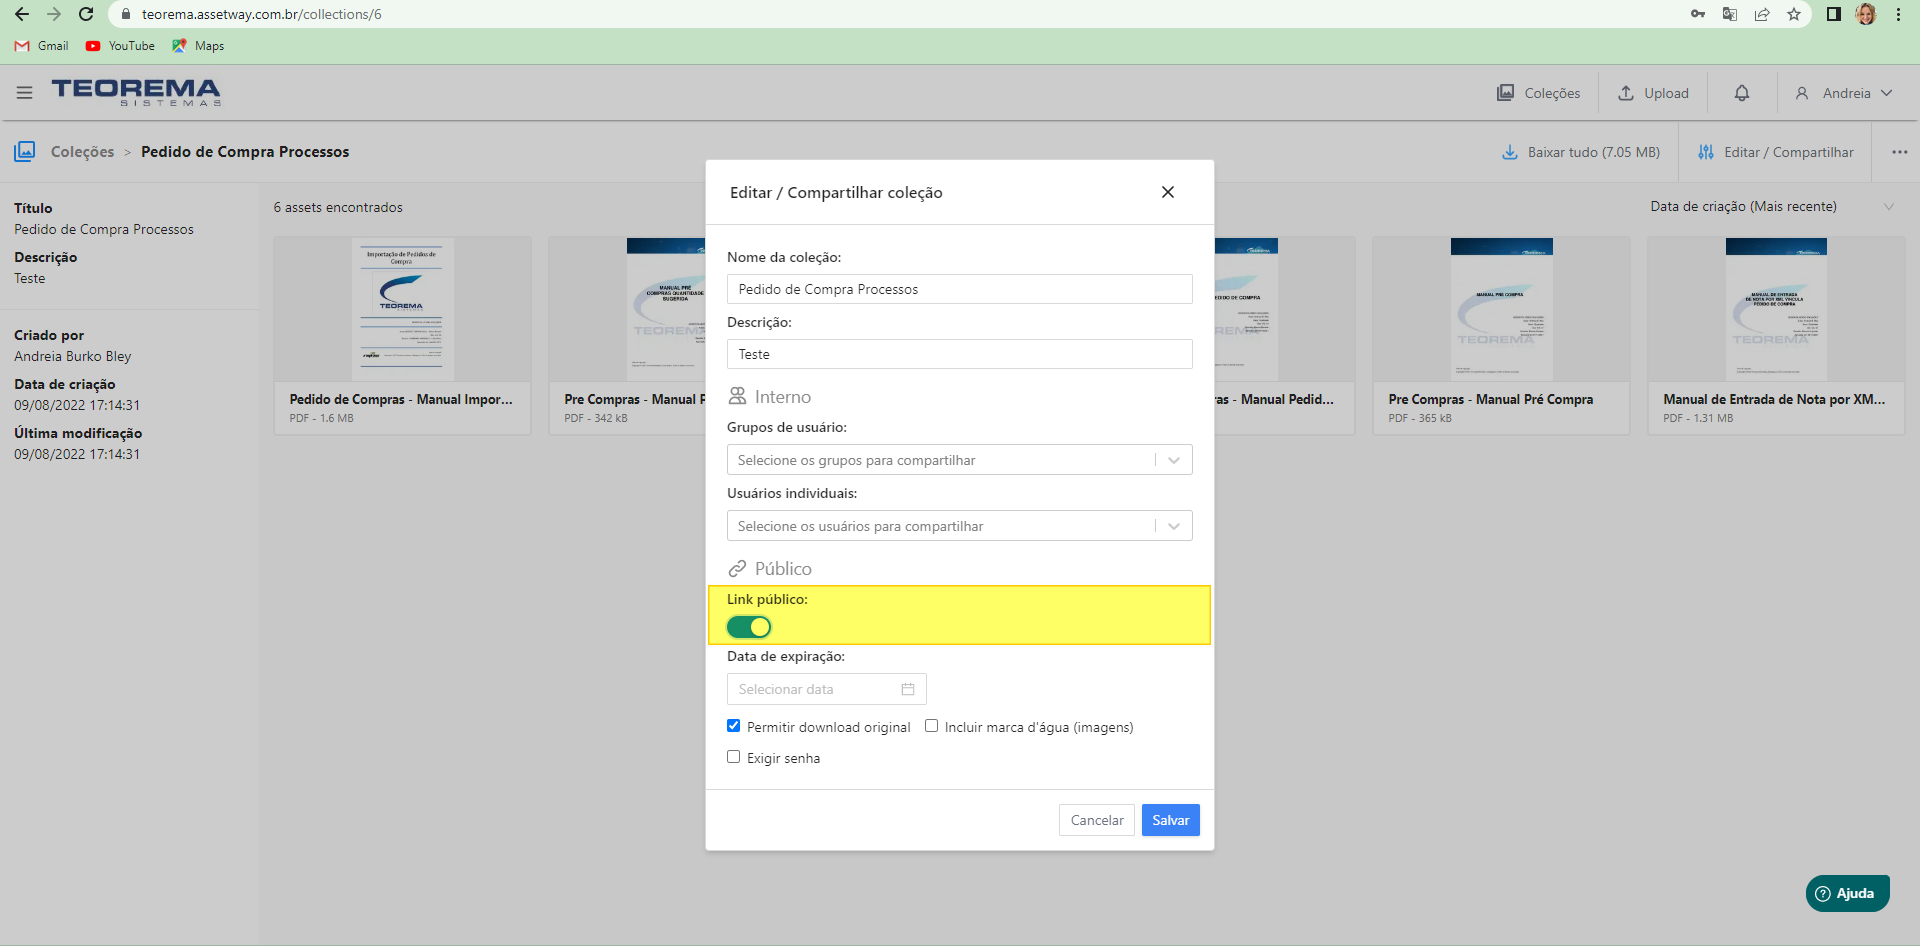Open the Gmail bookmark
1920x946 pixels.
coord(42,46)
